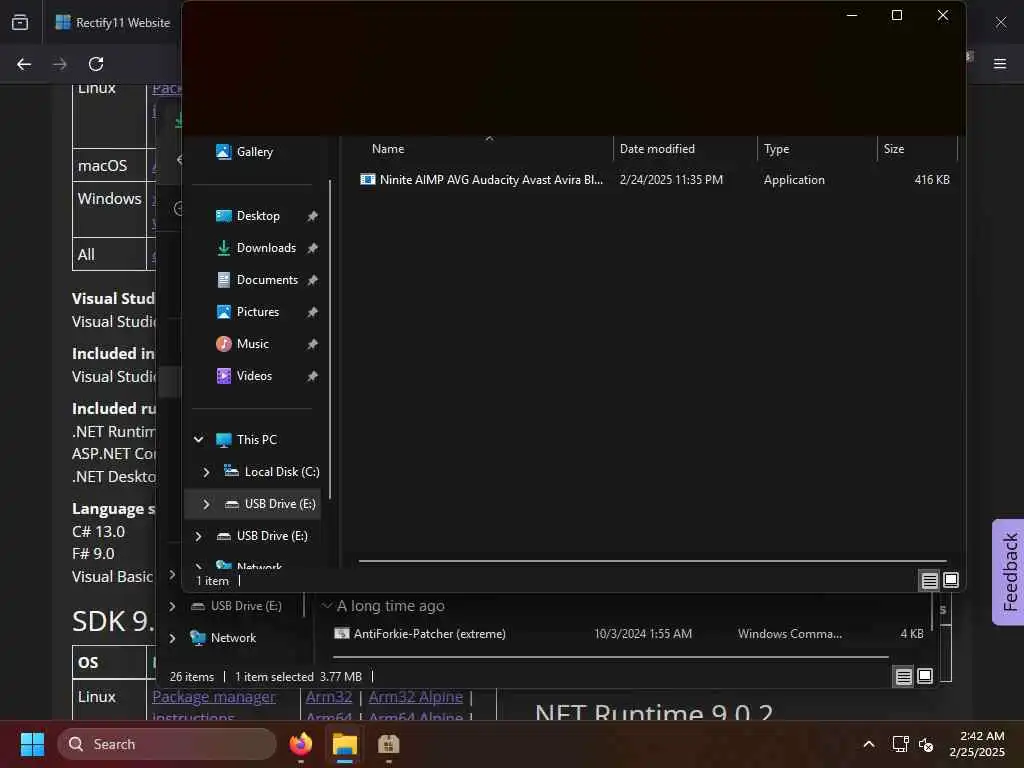Screen dimensions: 1024x768
Task: Click the taskbar Search box
Action: click(x=167, y=744)
